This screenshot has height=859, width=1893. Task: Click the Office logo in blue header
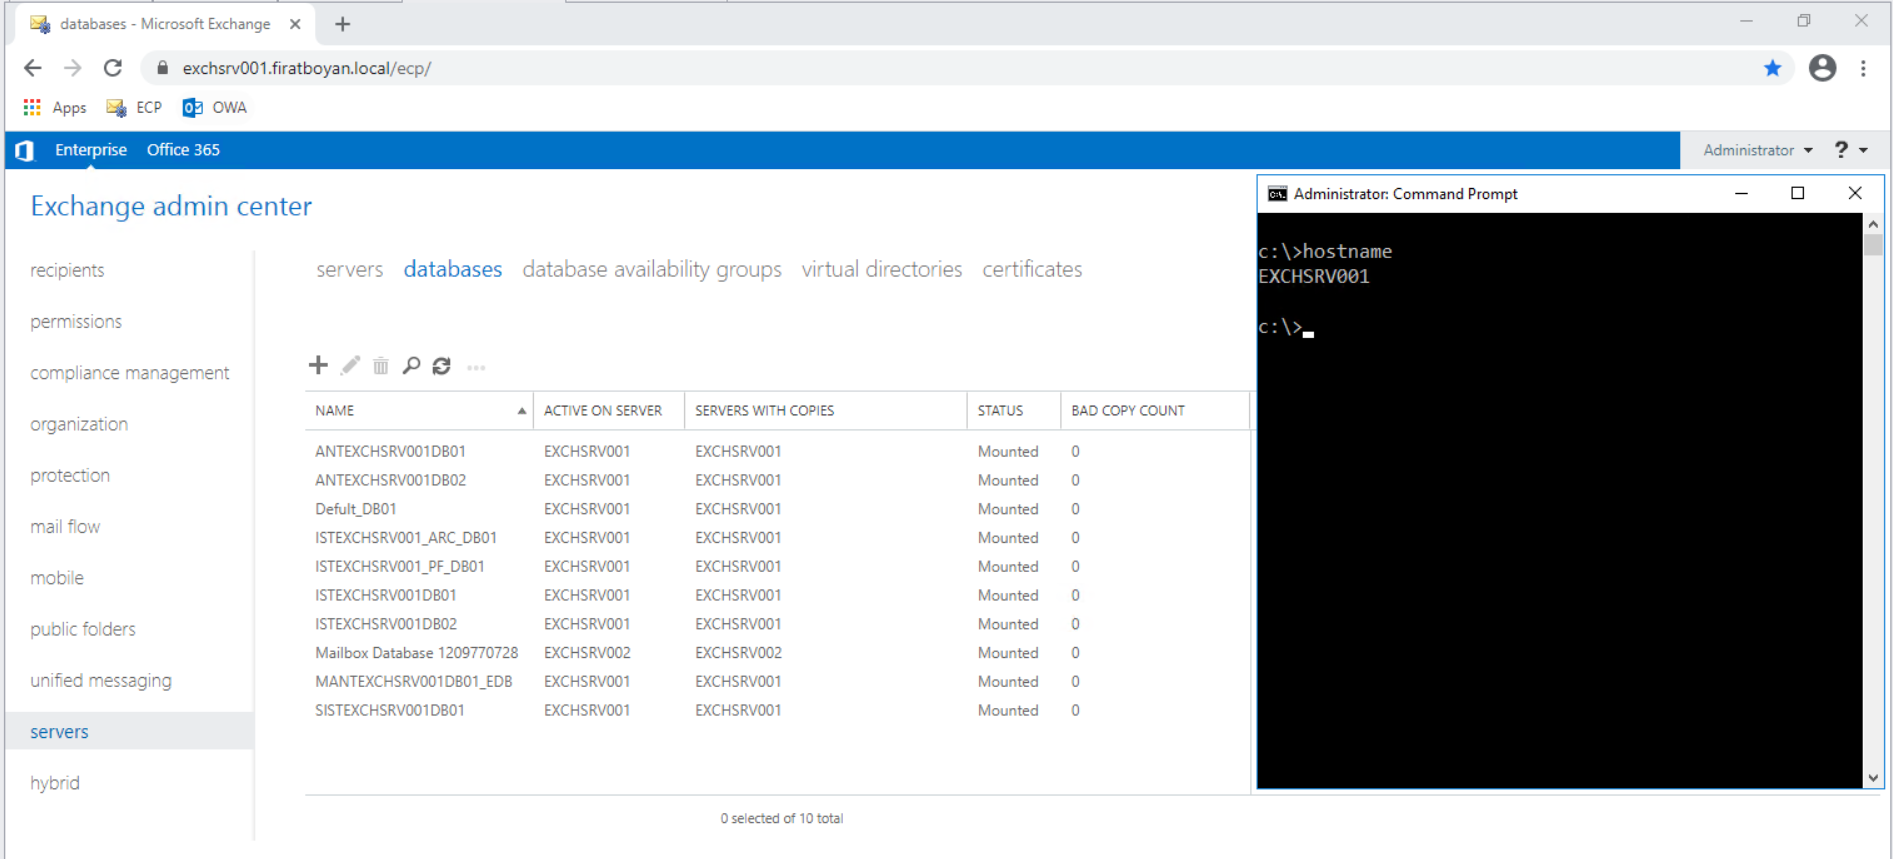coord(25,150)
